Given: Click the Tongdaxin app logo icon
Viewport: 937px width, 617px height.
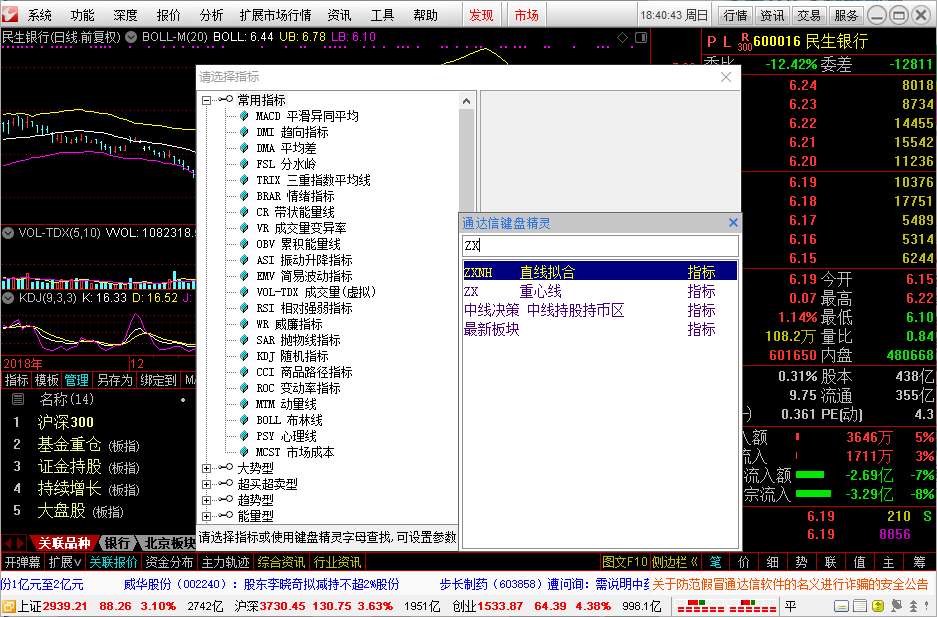Looking at the screenshot, I should (10, 14).
